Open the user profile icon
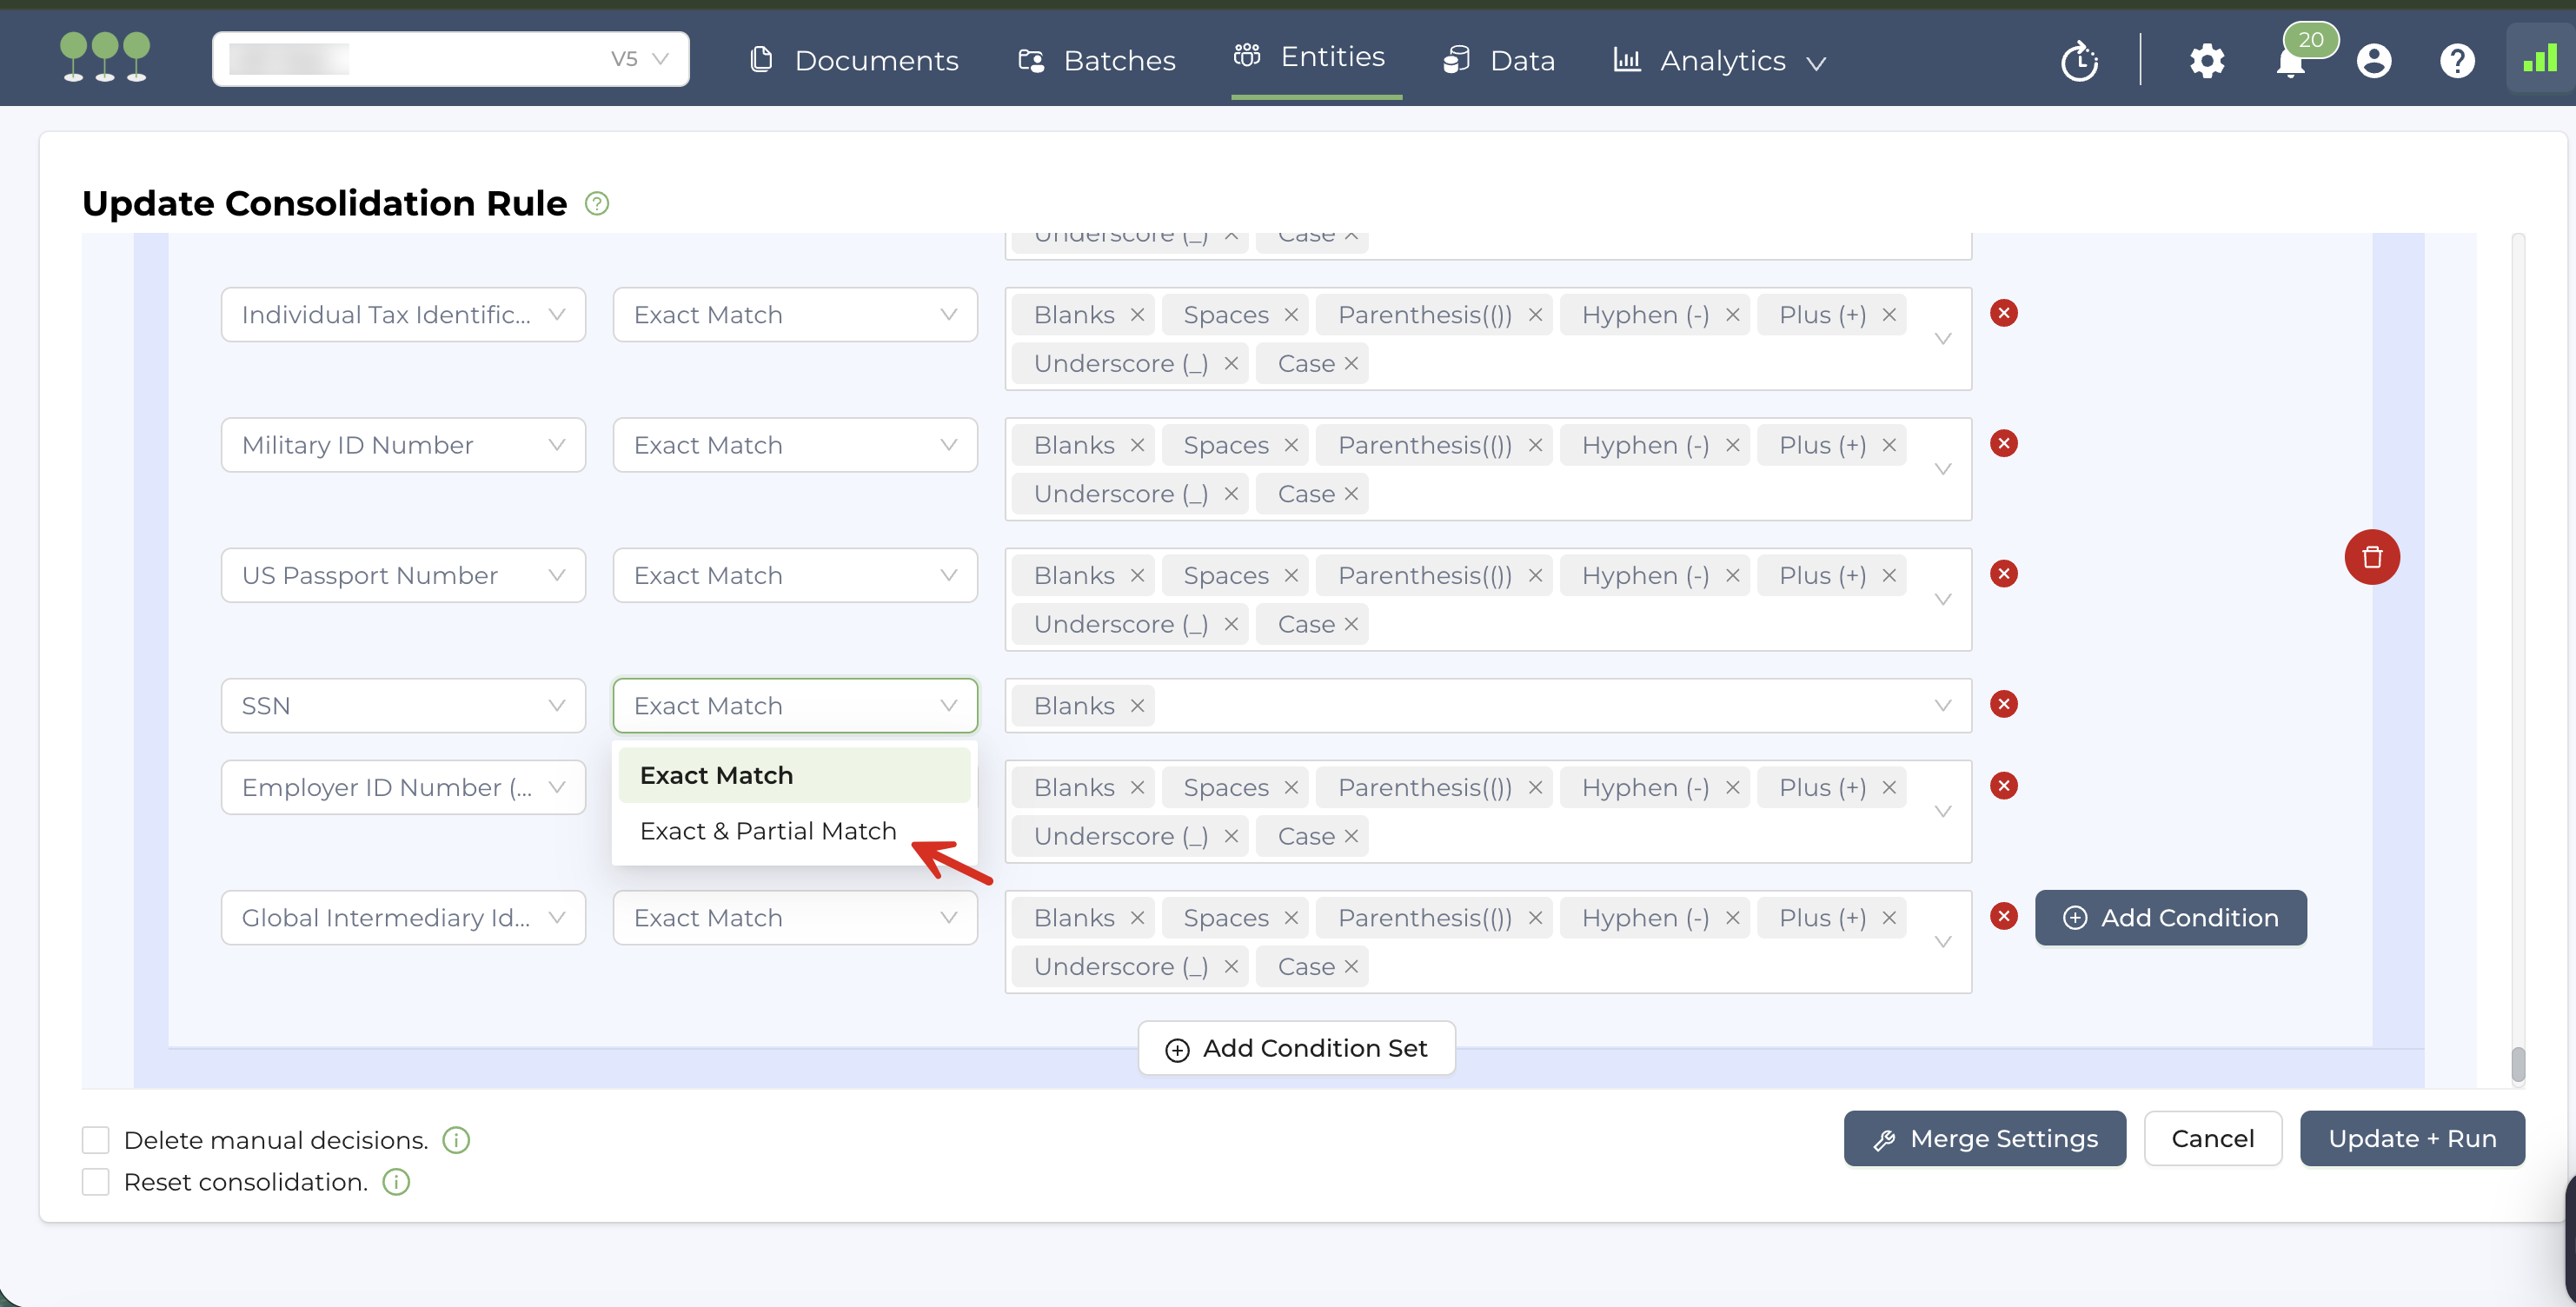The width and height of the screenshot is (2576, 1307). point(2373,61)
